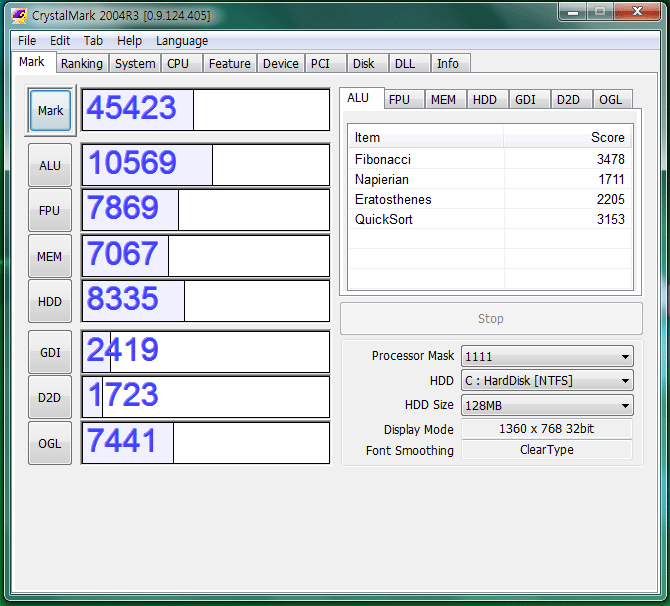Screen dimensions: 670x606
Task: Run the OGL benchmark button
Action: (x=50, y=443)
